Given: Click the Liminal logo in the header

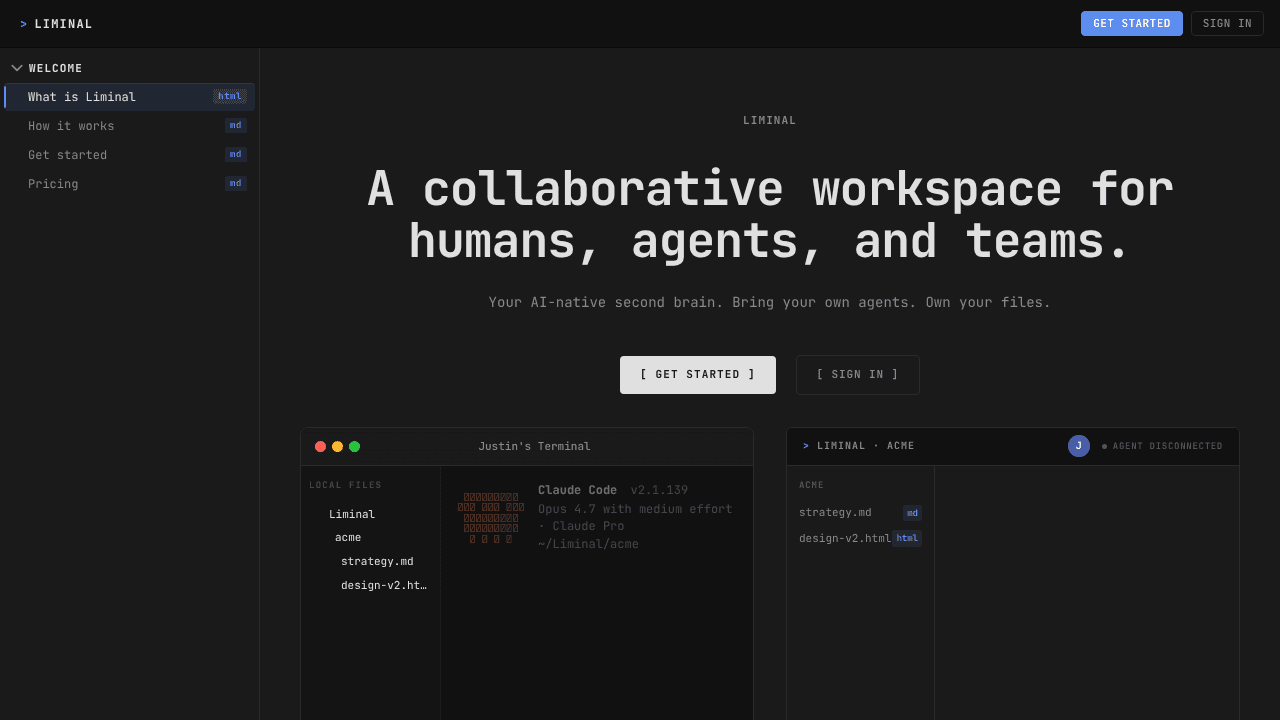Looking at the screenshot, I should pyautogui.click(x=56, y=24).
